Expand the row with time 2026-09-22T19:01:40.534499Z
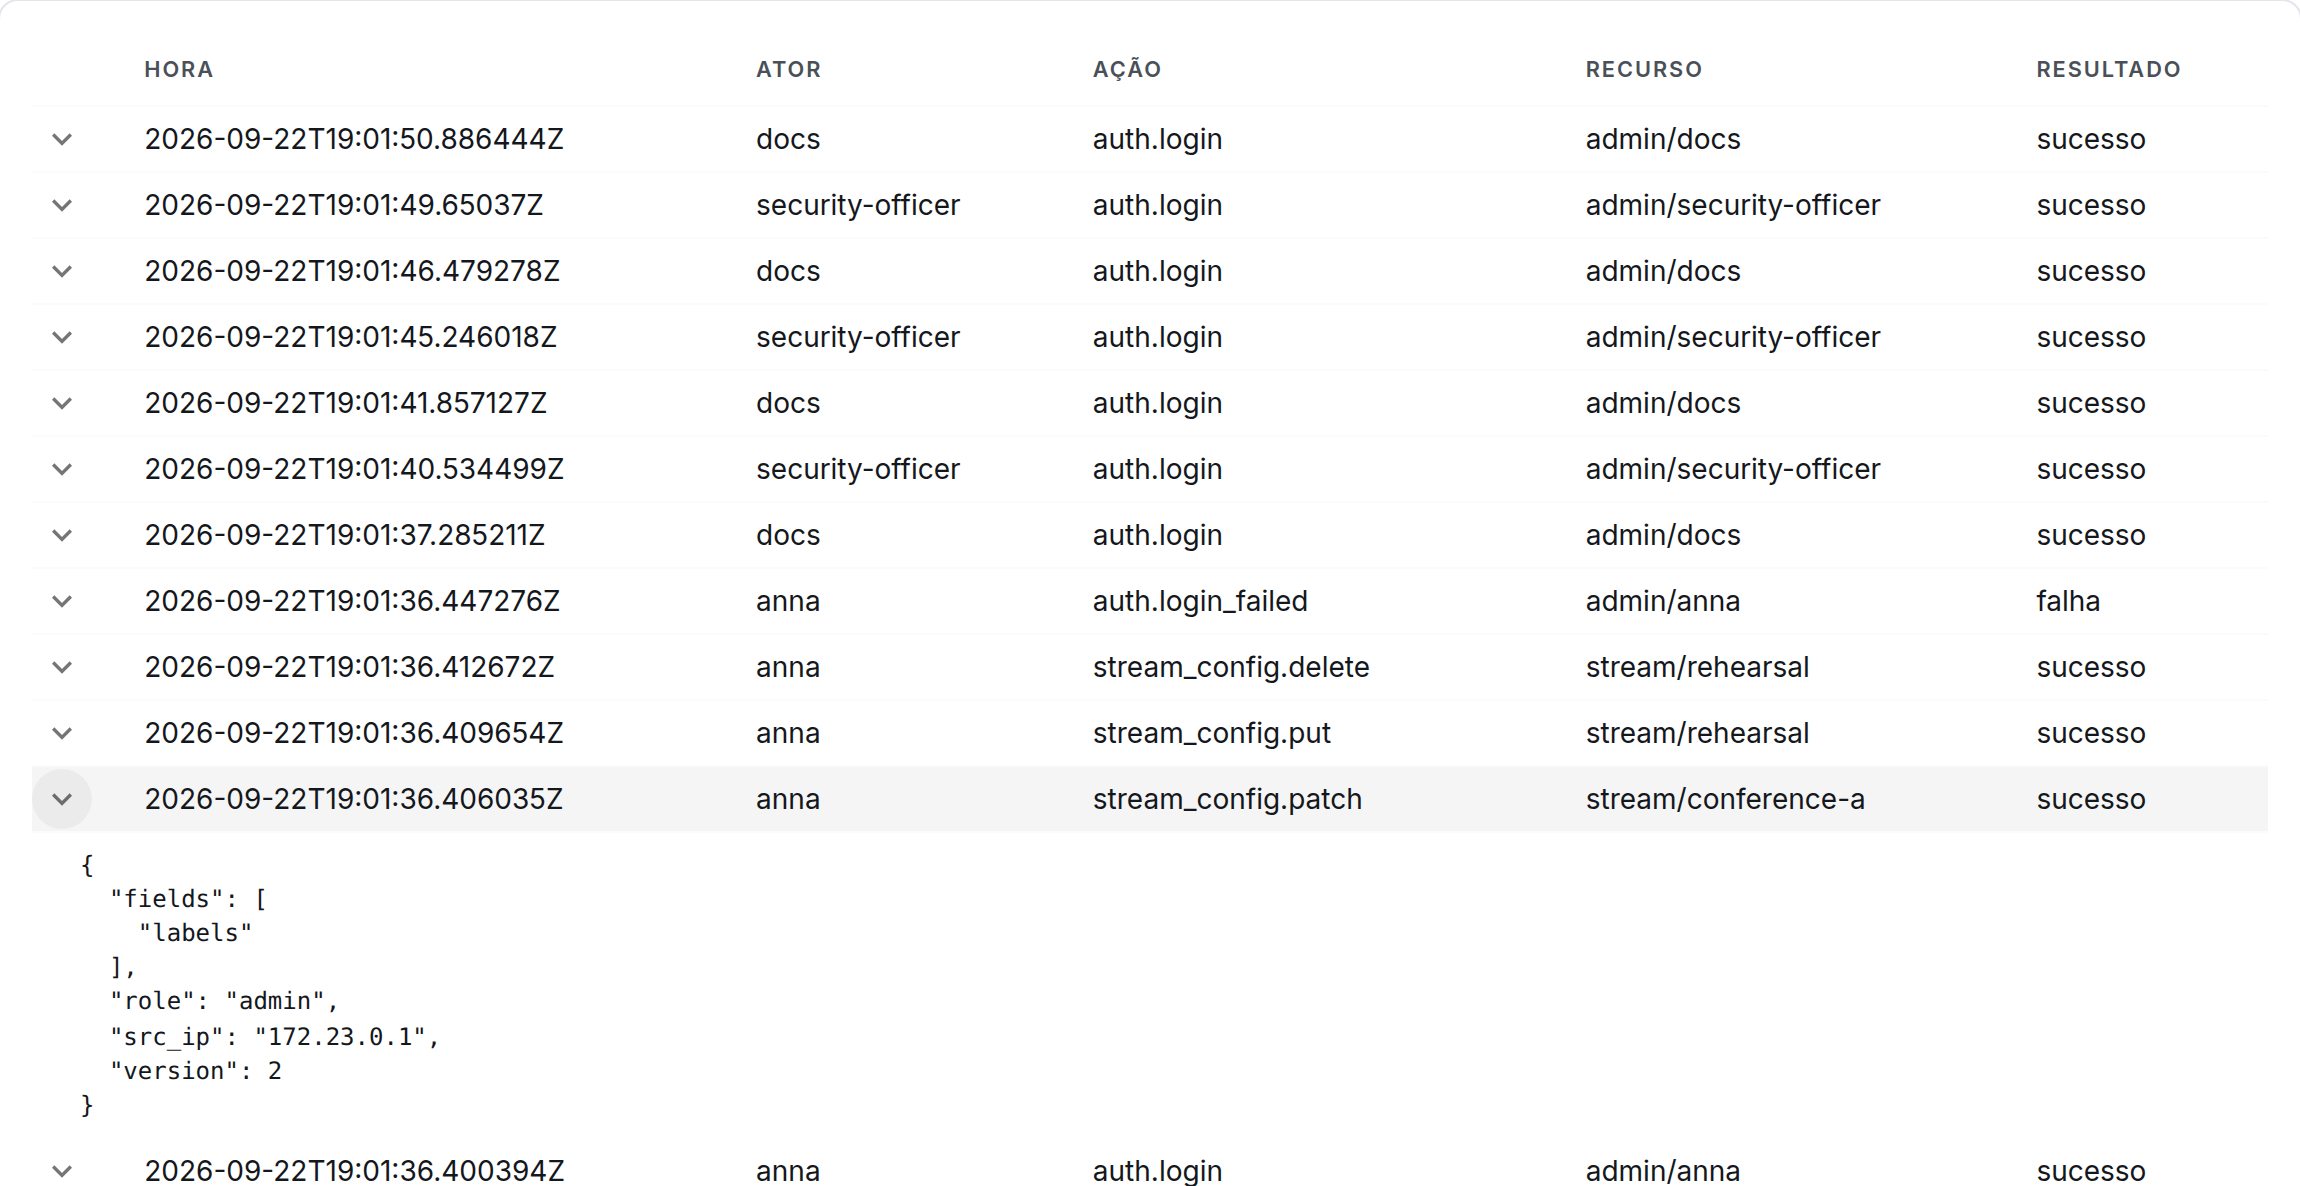 pos(62,469)
